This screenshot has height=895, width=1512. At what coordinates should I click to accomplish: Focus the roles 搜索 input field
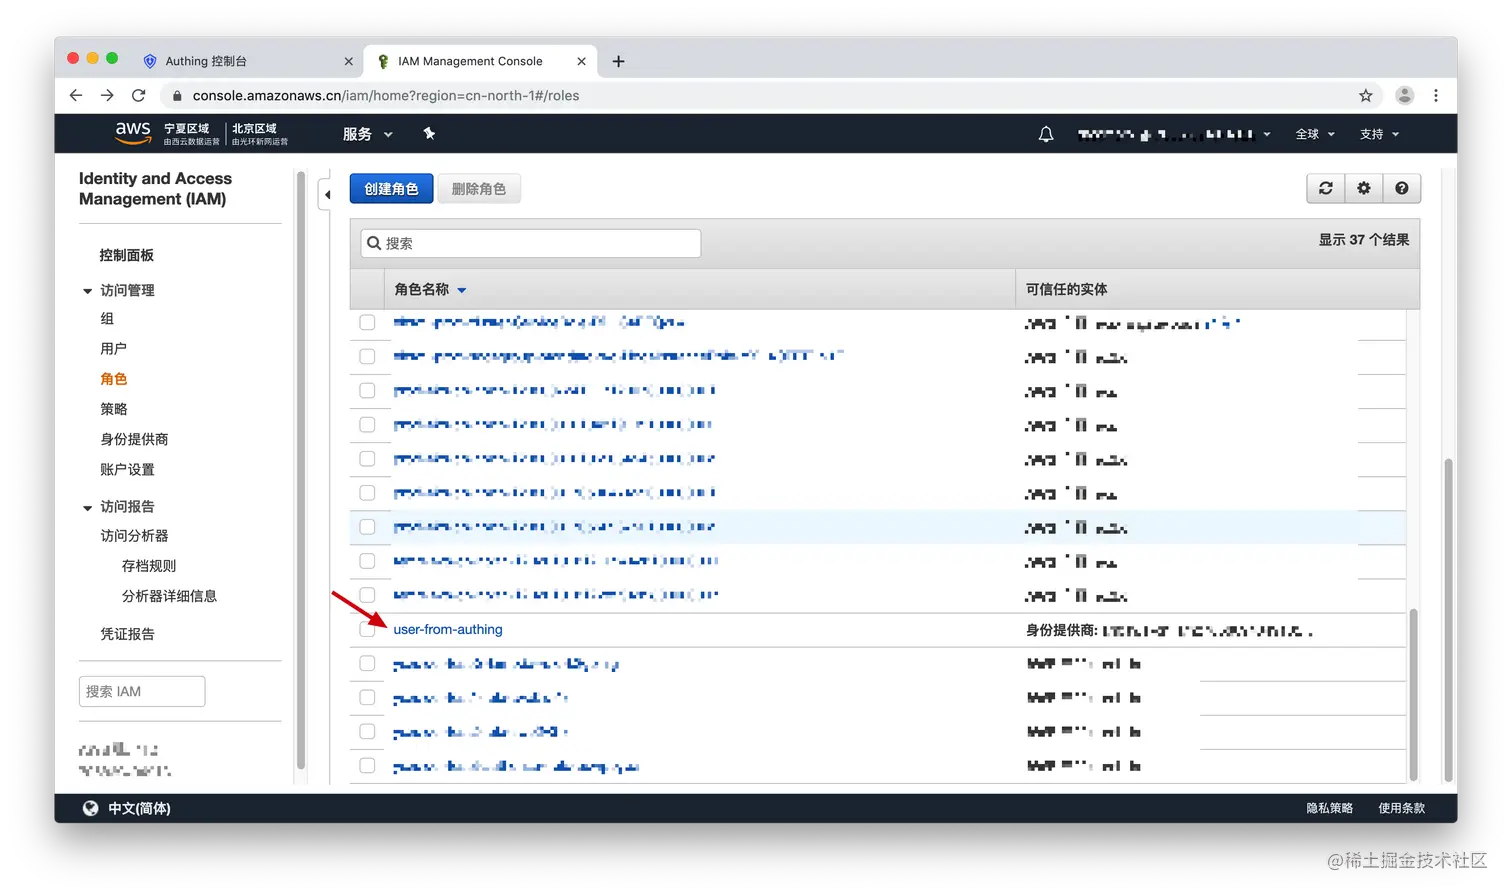point(531,243)
